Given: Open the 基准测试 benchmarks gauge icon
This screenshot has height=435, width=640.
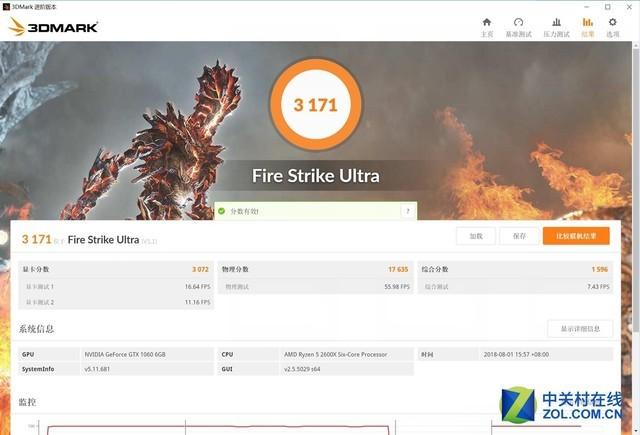Looking at the screenshot, I should point(518,22).
